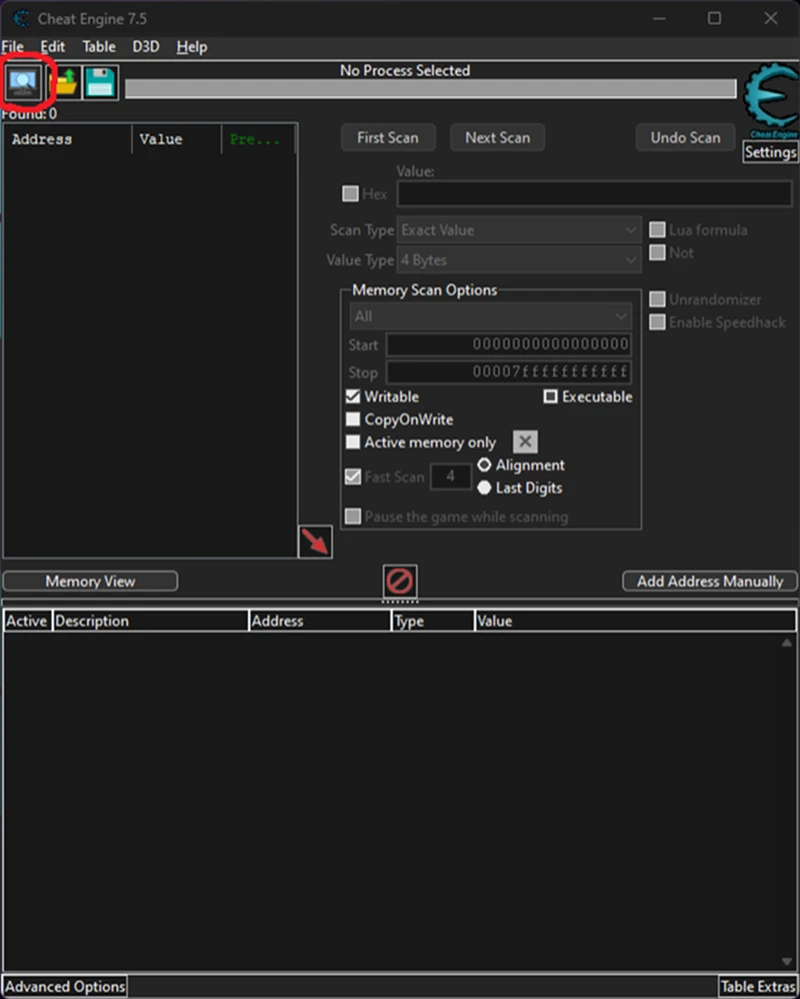Open the Scan Type dropdown
Screen dimensions: 800x999
pyautogui.click(x=519, y=230)
